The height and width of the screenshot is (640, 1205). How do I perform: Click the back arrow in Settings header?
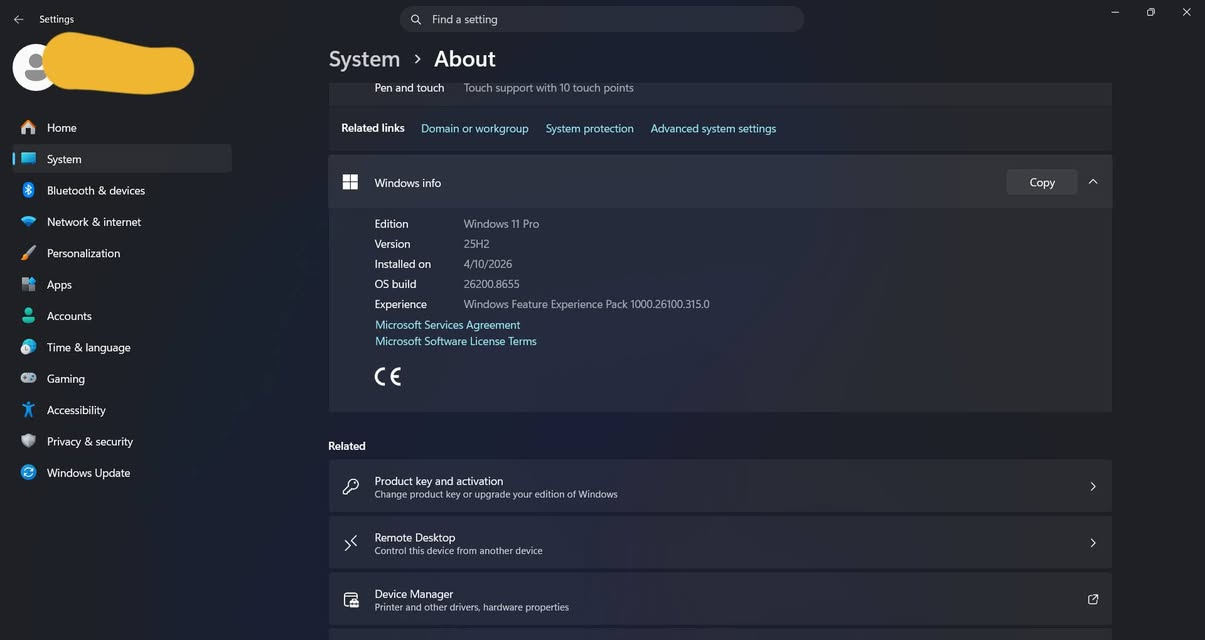pyautogui.click(x=18, y=19)
